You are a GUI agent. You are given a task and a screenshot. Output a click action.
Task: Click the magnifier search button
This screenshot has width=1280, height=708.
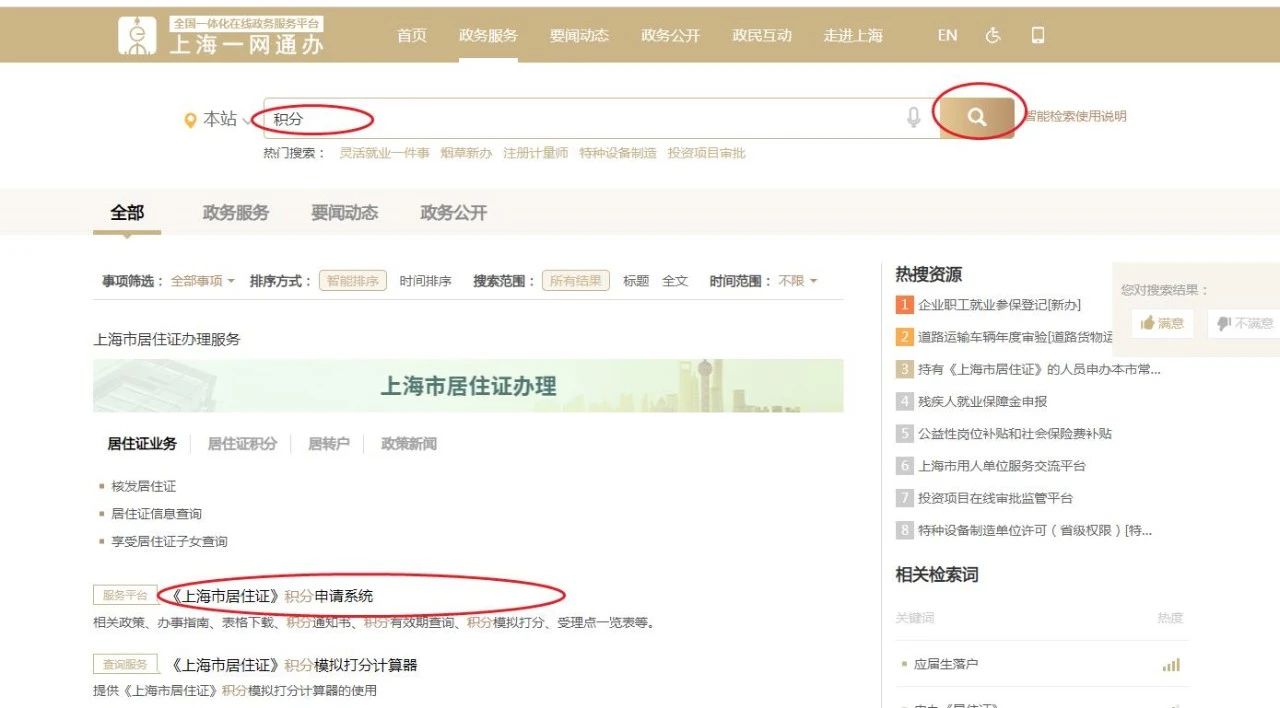977,118
